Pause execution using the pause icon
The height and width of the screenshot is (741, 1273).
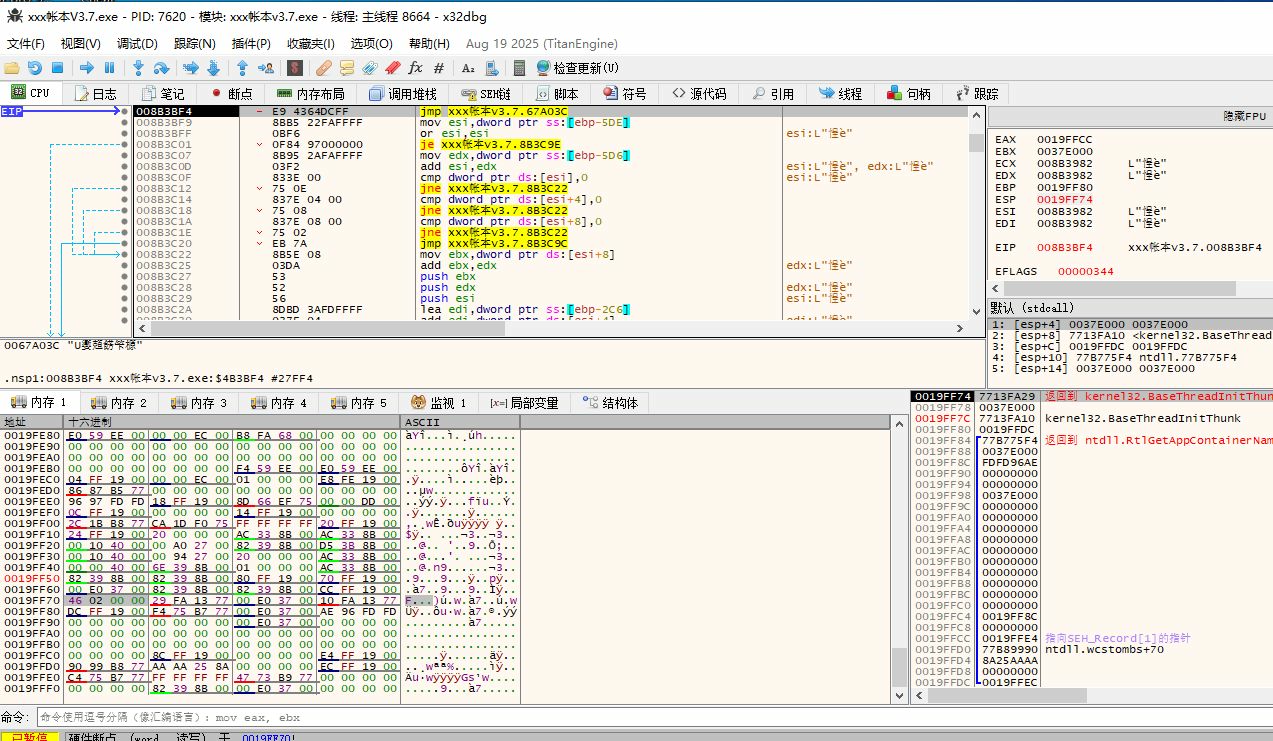click(109, 68)
